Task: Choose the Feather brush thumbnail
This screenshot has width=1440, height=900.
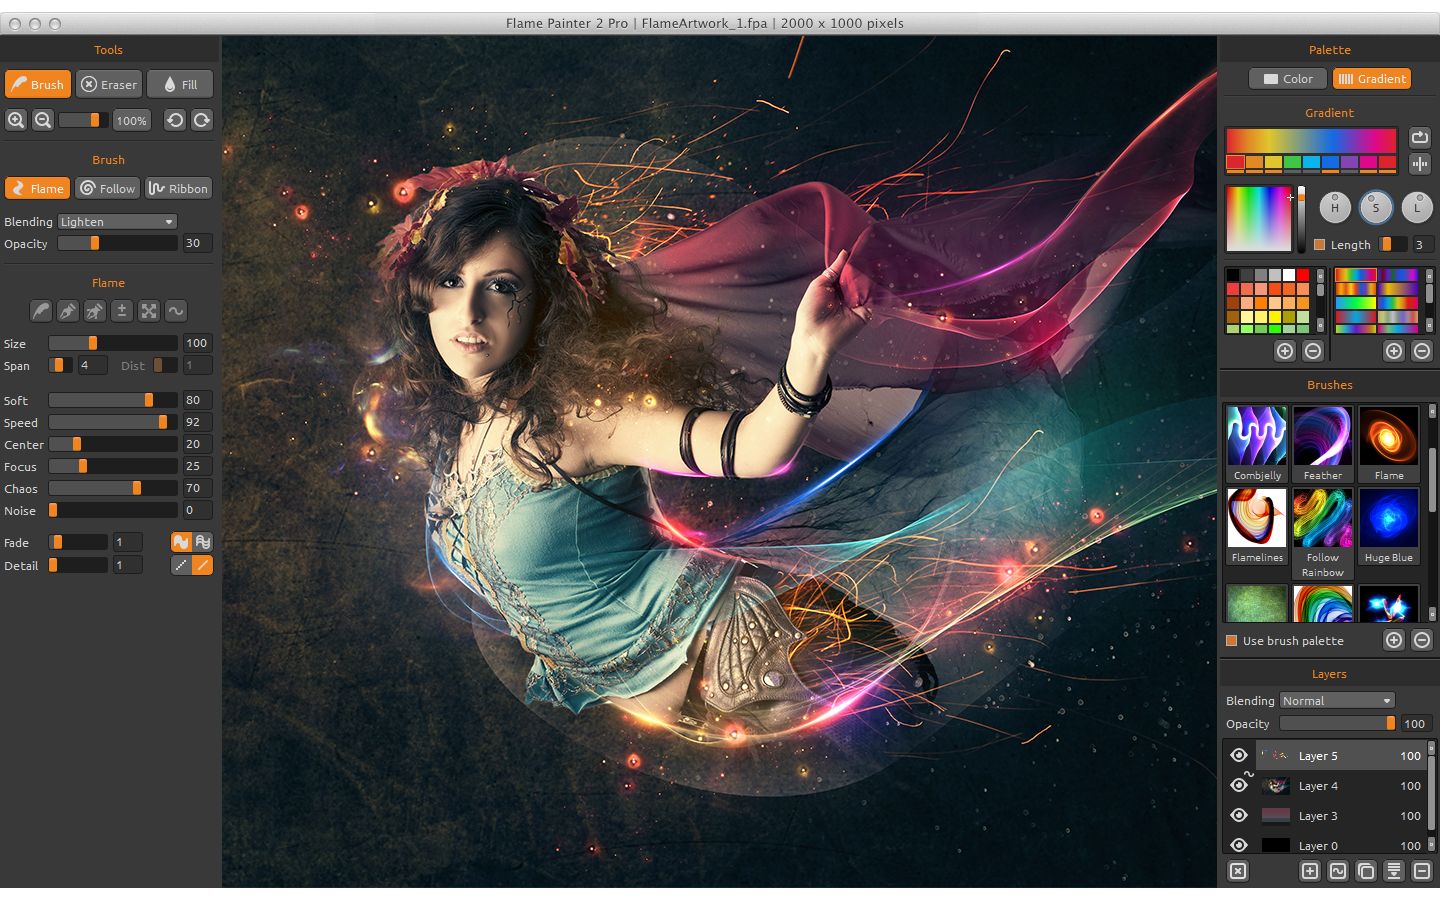Action: coord(1322,444)
